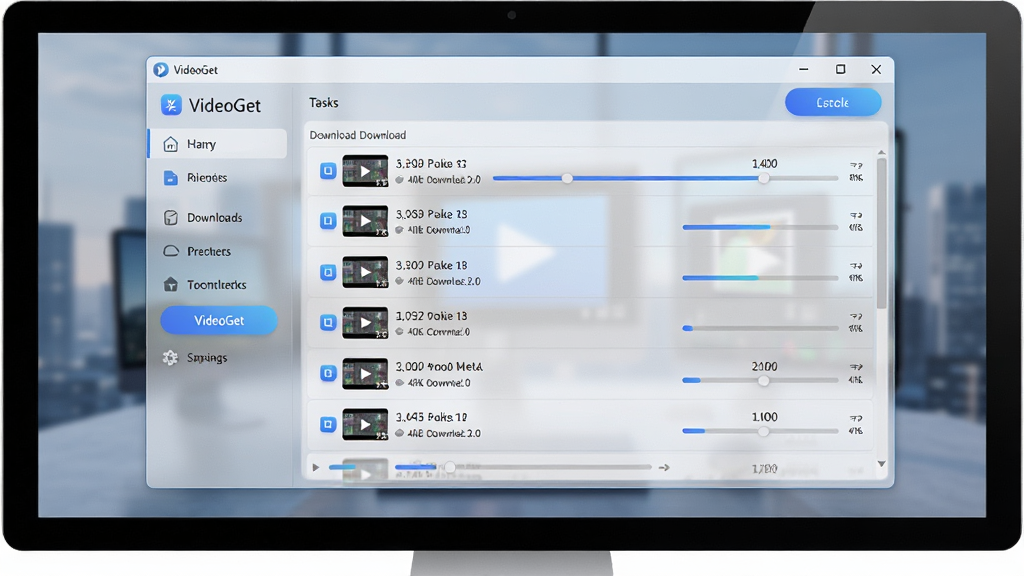Click status icon beside 3,059 Pake 13 subtitle
This screenshot has width=1024, height=576.
tap(399, 230)
